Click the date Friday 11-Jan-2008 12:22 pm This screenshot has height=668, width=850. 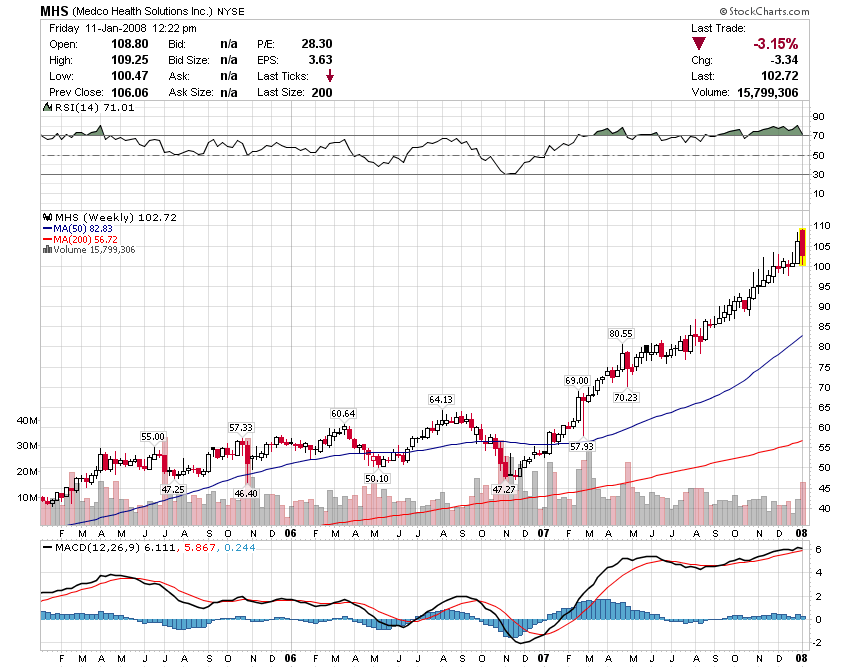tap(123, 28)
